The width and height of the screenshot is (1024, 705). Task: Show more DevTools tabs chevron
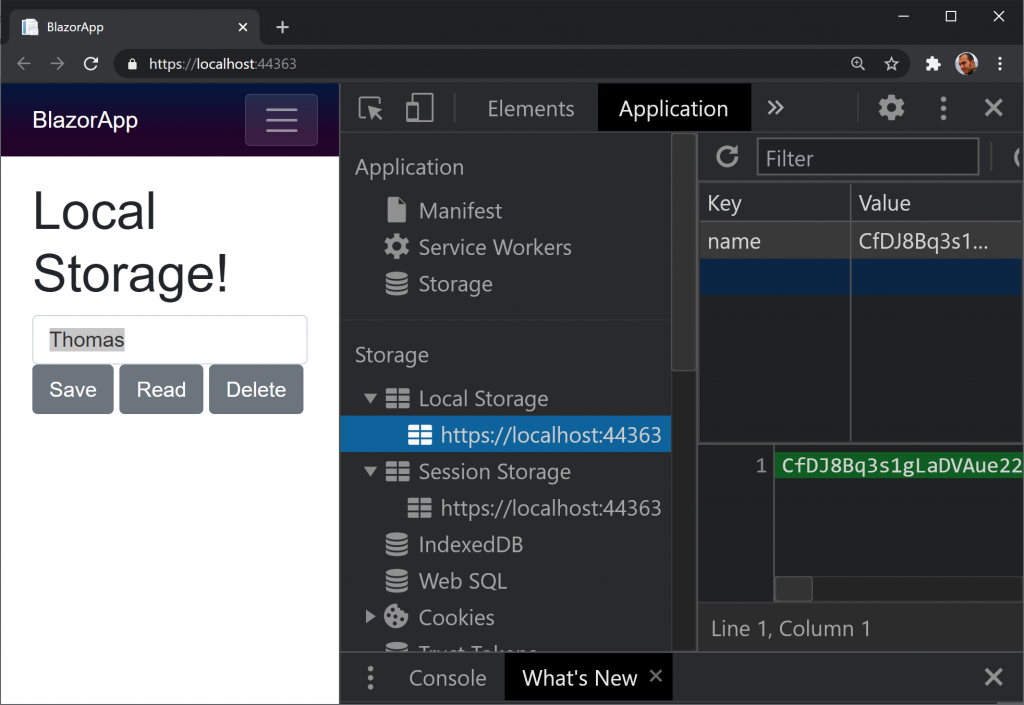775,108
